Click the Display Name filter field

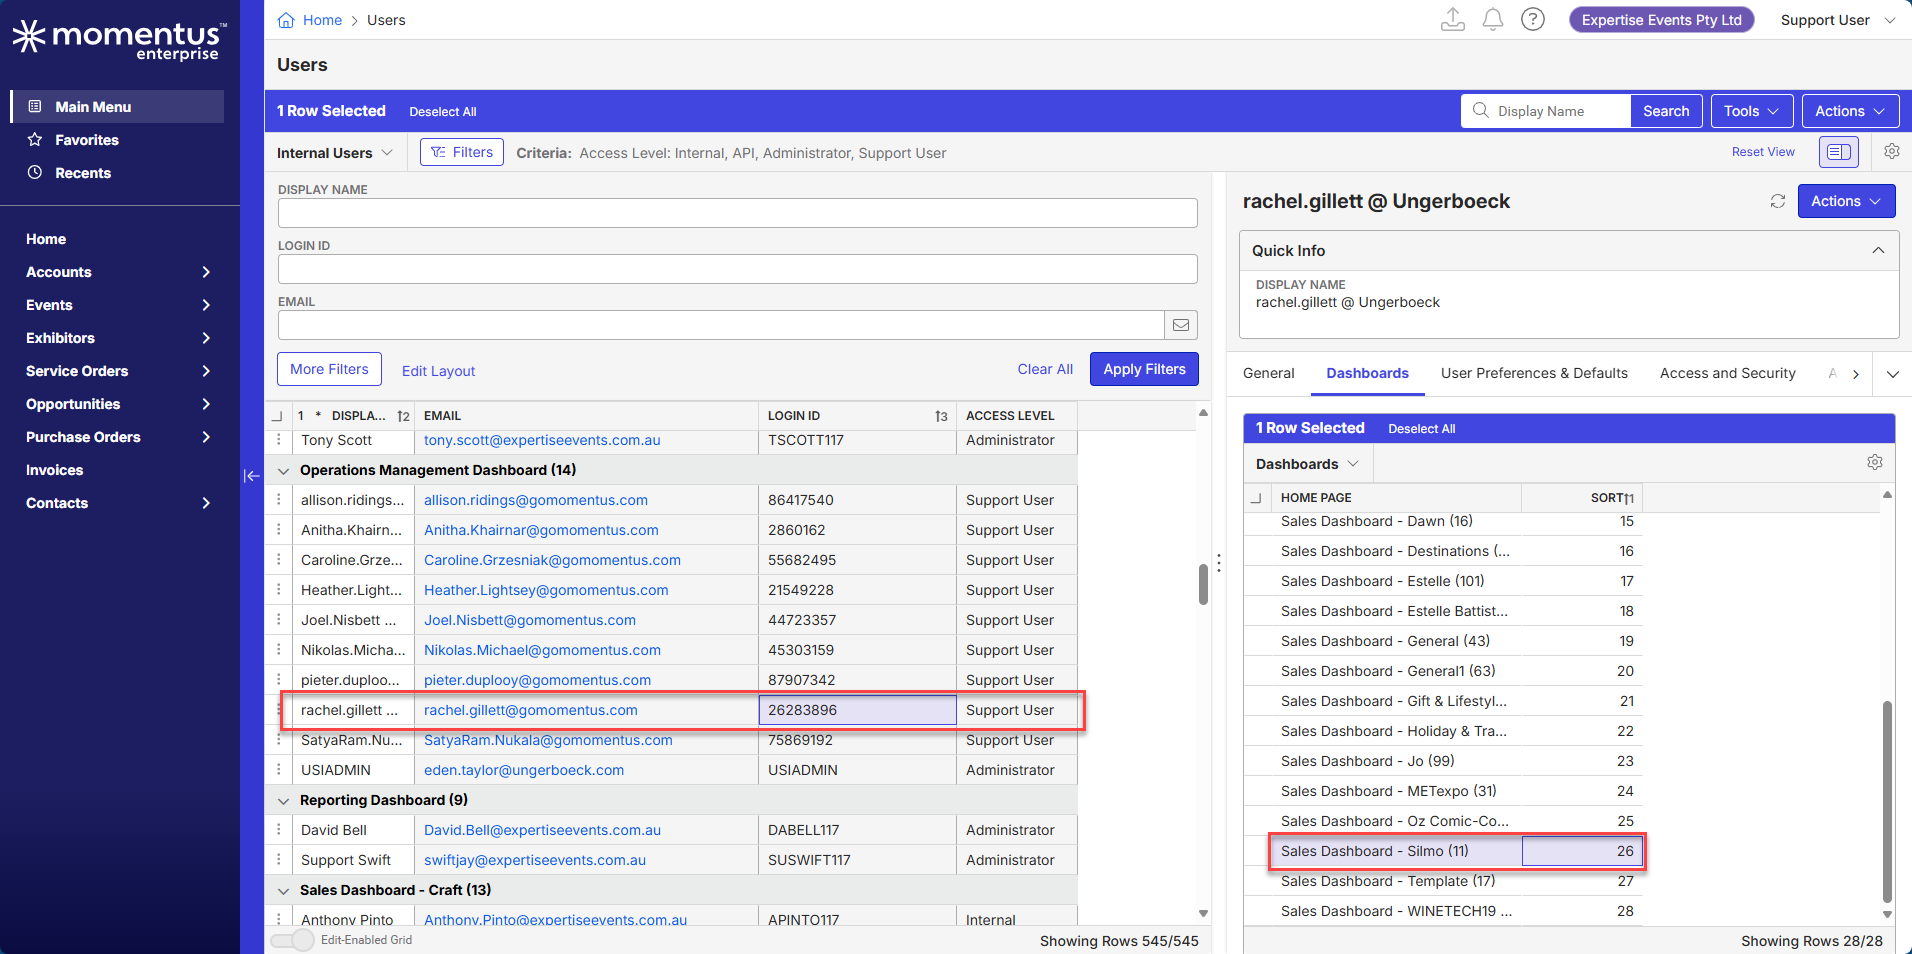tap(737, 213)
